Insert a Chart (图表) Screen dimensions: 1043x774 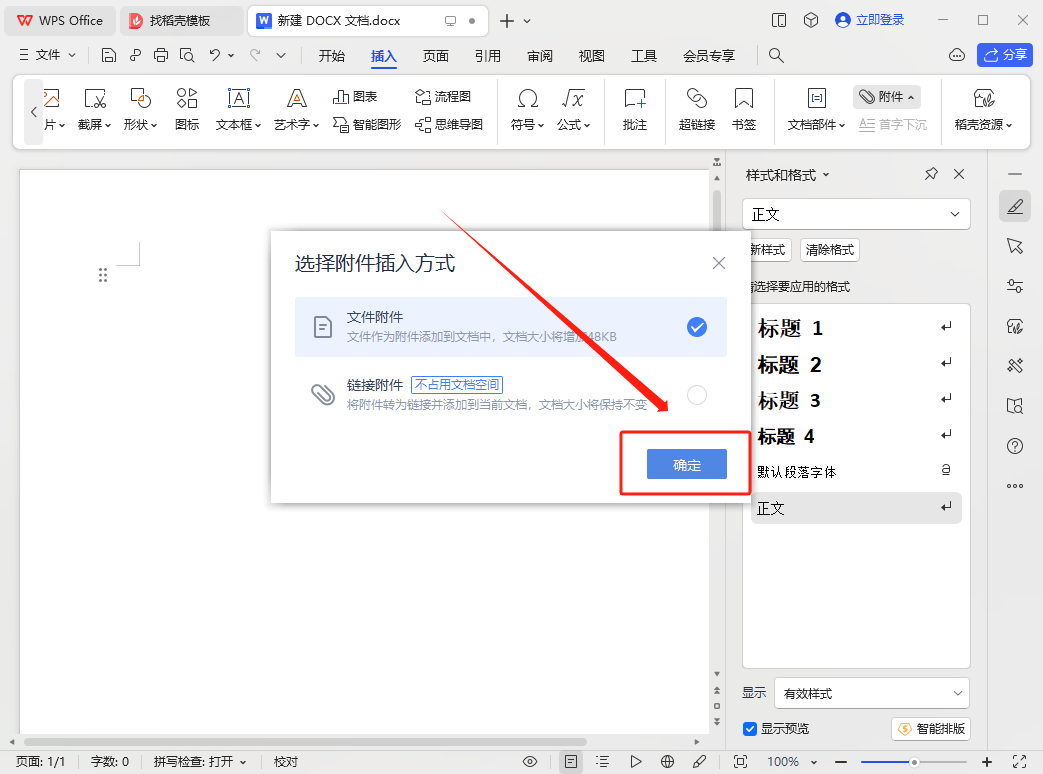pos(355,97)
